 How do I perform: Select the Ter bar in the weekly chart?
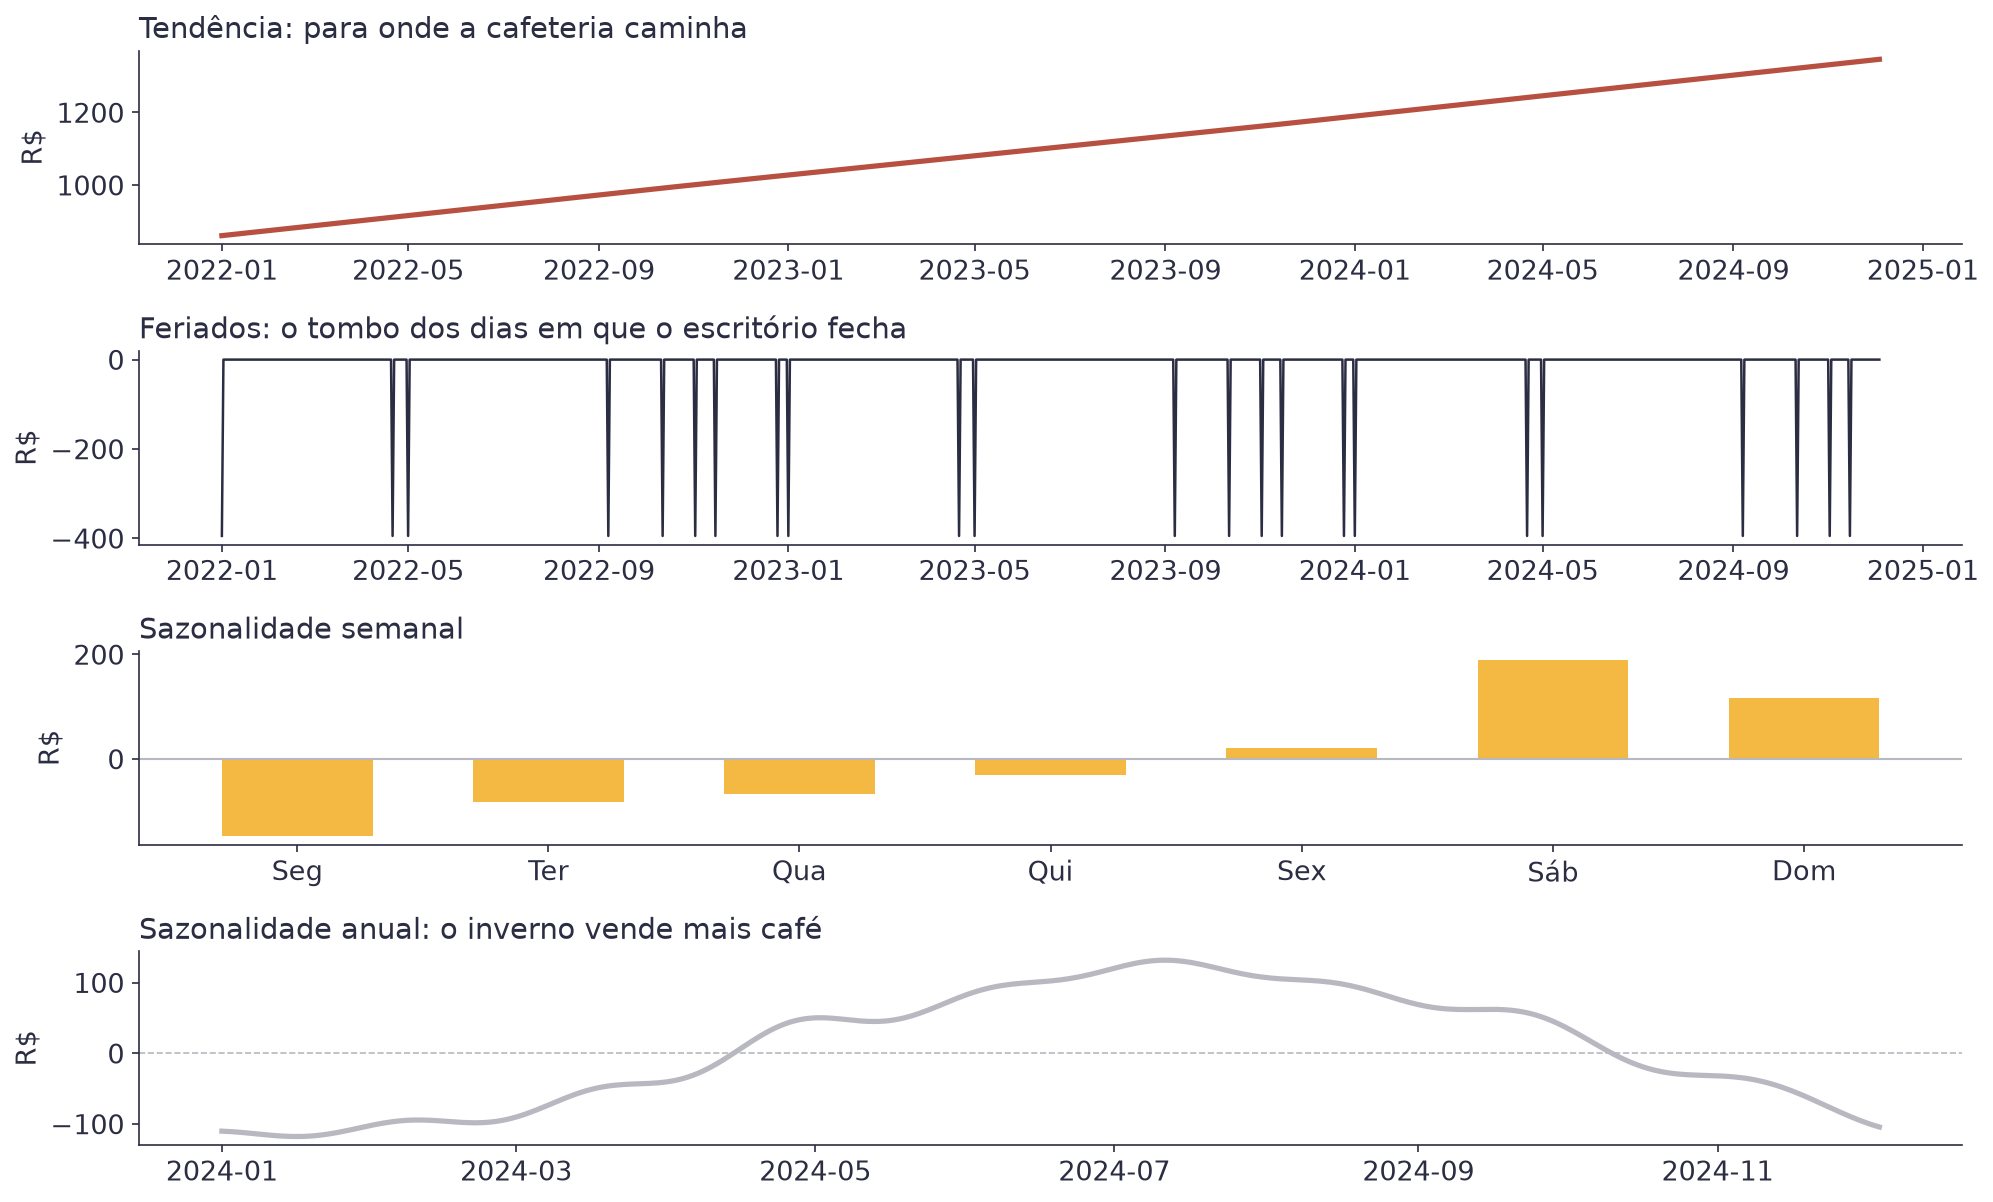pyautogui.click(x=548, y=780)
